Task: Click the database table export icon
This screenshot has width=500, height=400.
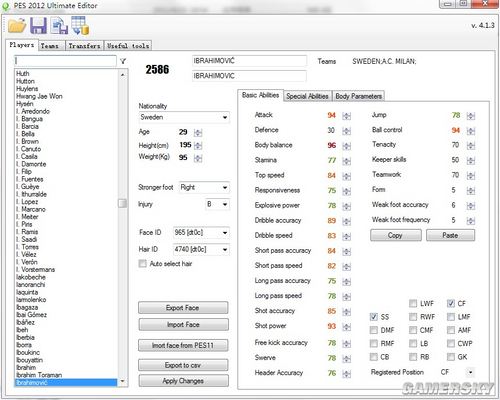Action: coord(80,26)
